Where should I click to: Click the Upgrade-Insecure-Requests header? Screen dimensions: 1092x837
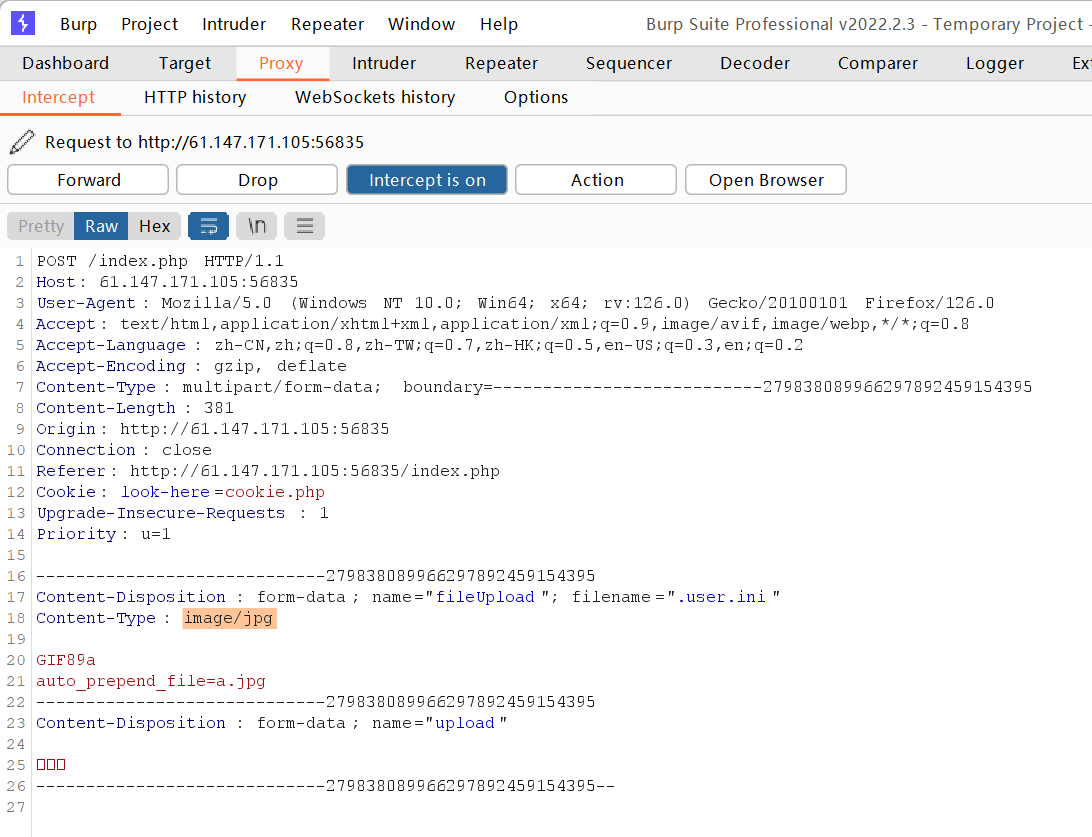click(182, 513)
